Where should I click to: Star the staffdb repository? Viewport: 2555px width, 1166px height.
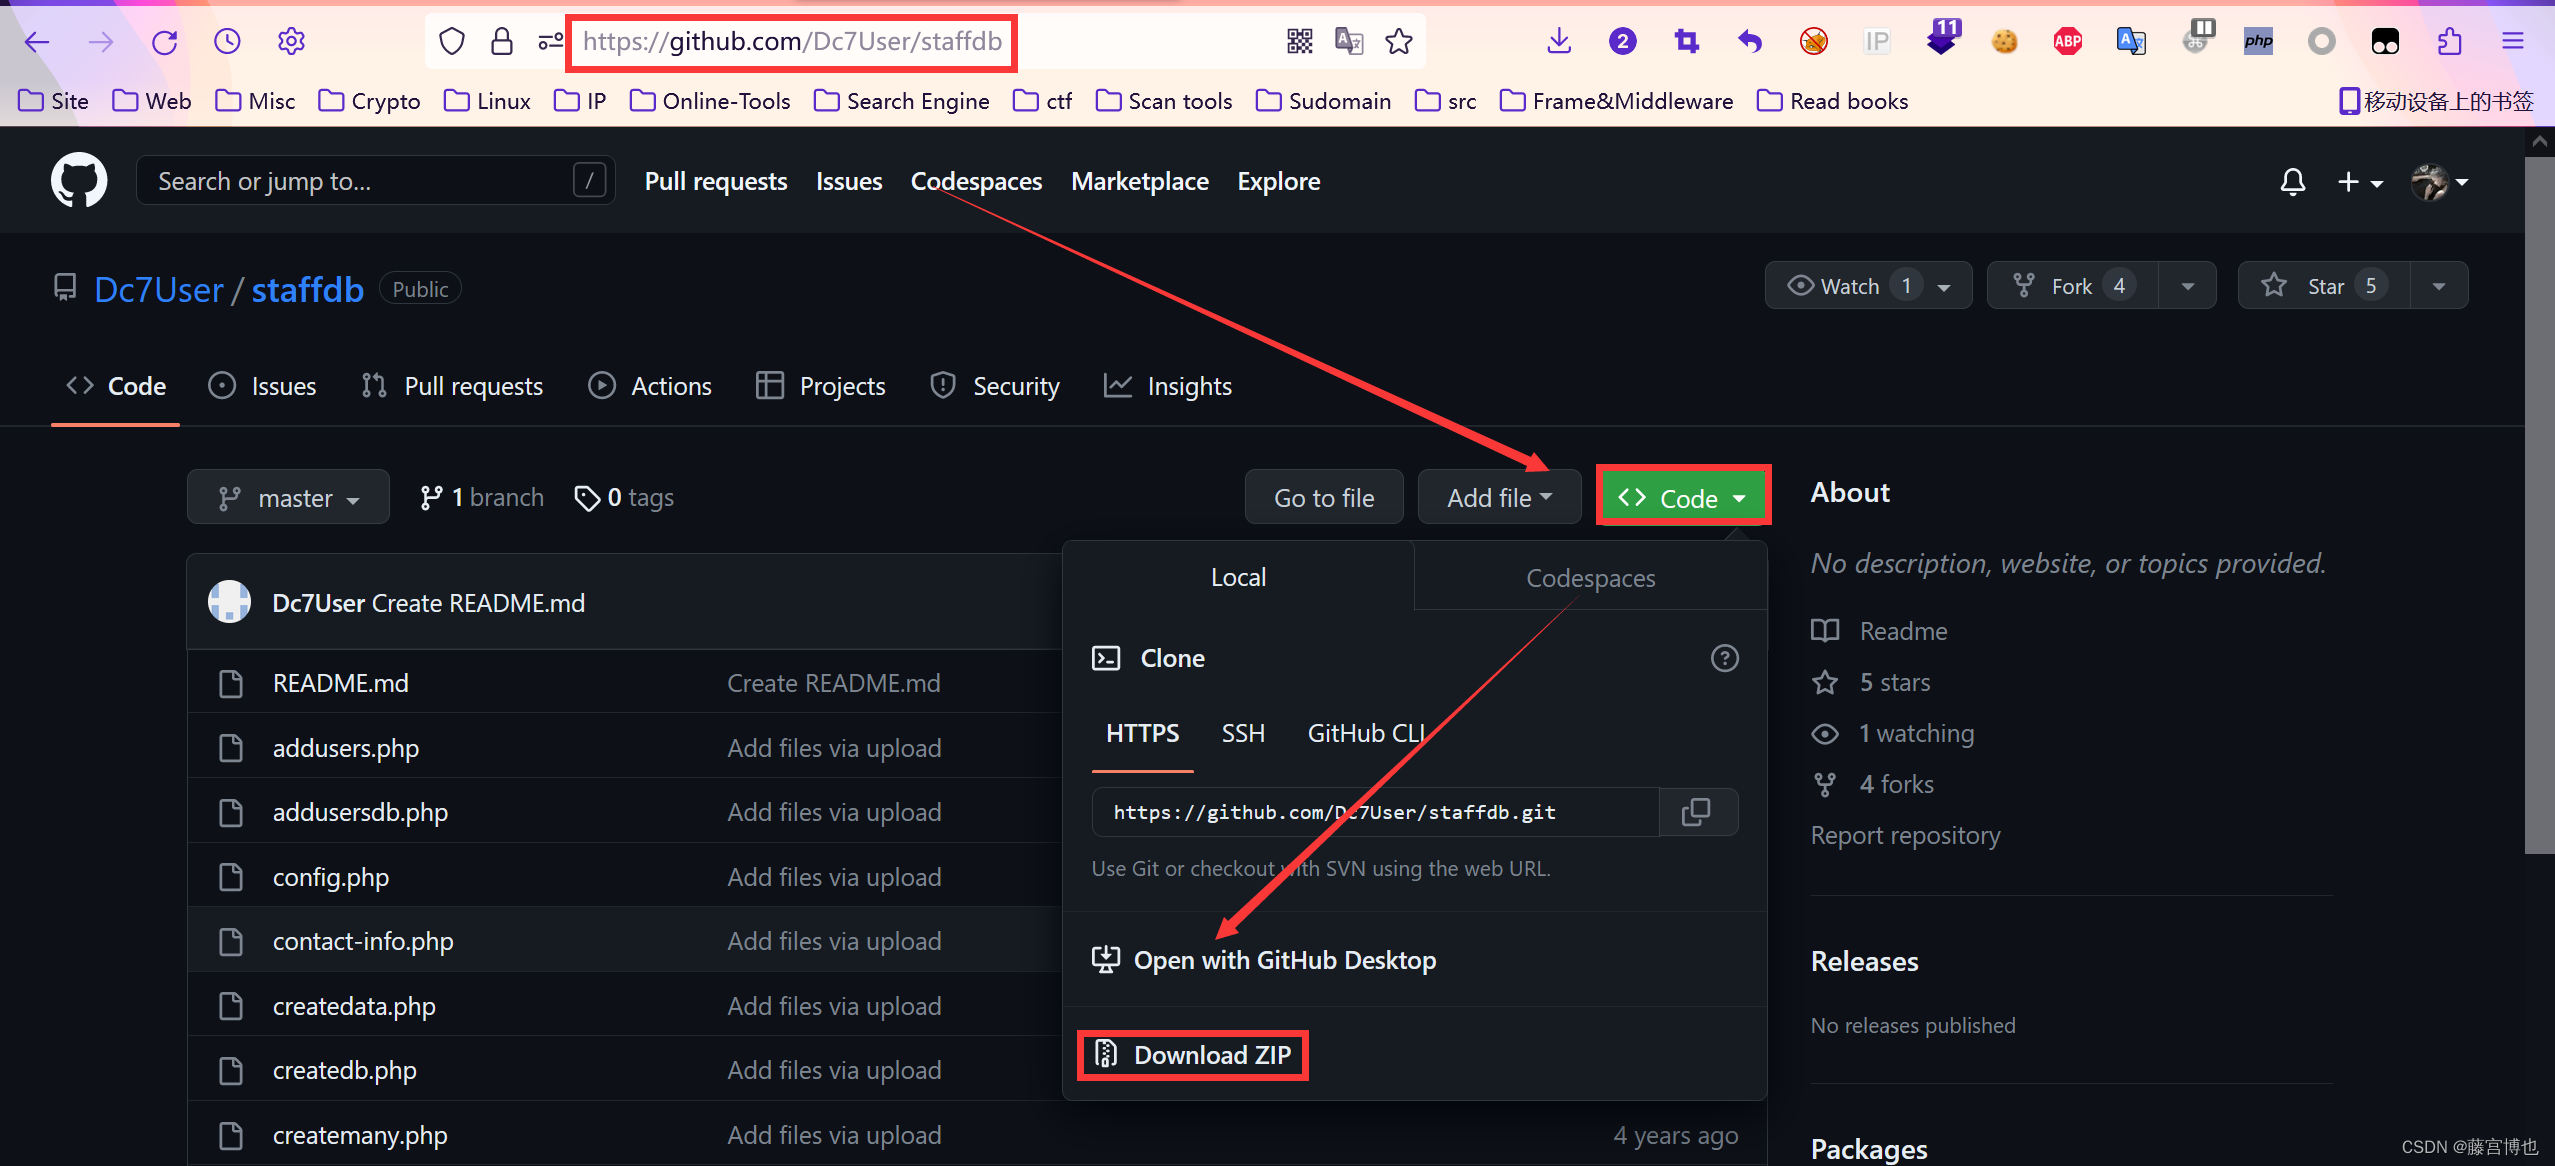click(2324, 286)
